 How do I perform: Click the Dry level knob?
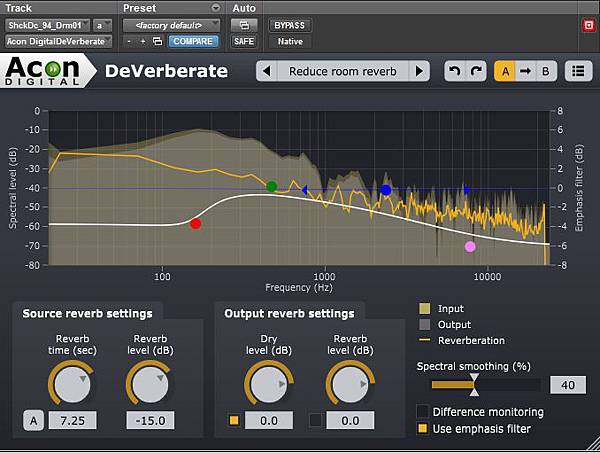(269, 384)
